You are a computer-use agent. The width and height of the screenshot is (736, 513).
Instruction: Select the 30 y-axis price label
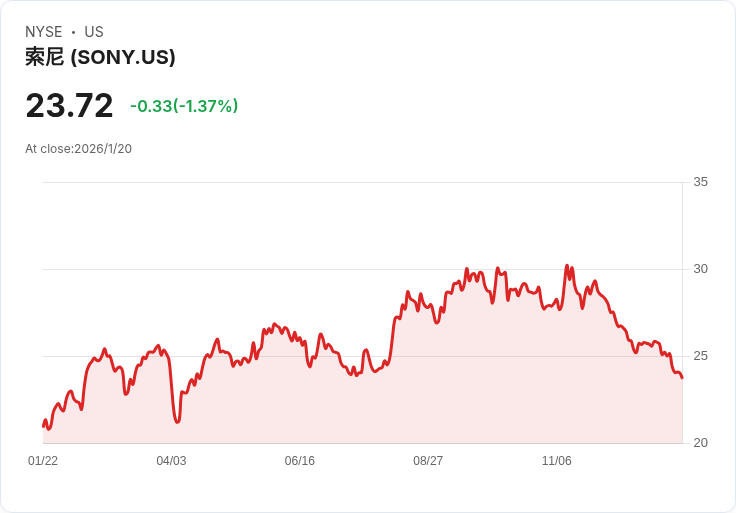tap(700, 269)
